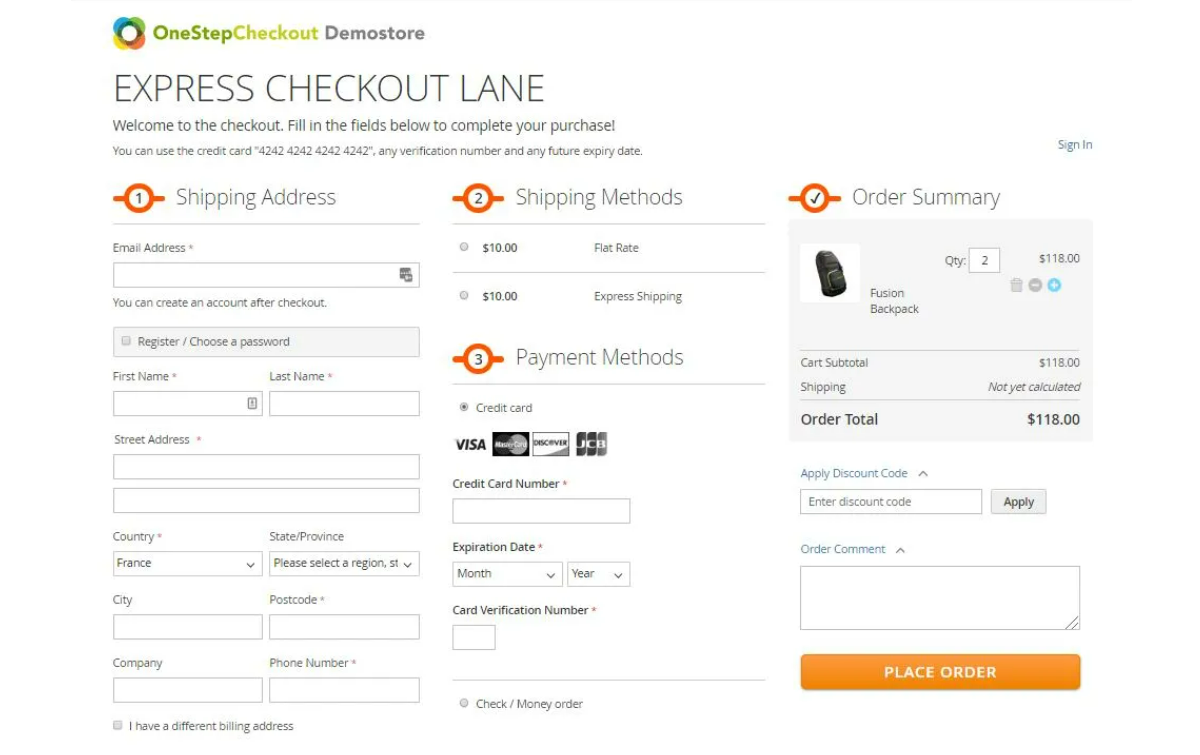Viewport: 1200px width, 755px height.
Task: Select Check / Money order payment
Action: pos(464,703)
